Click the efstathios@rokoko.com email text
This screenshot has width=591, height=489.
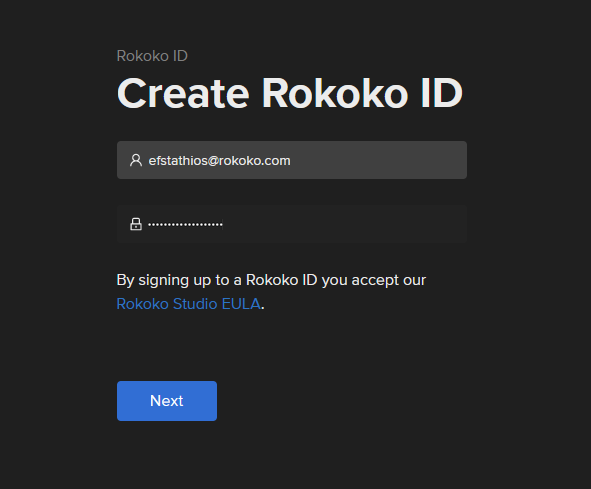click(219, 161)
